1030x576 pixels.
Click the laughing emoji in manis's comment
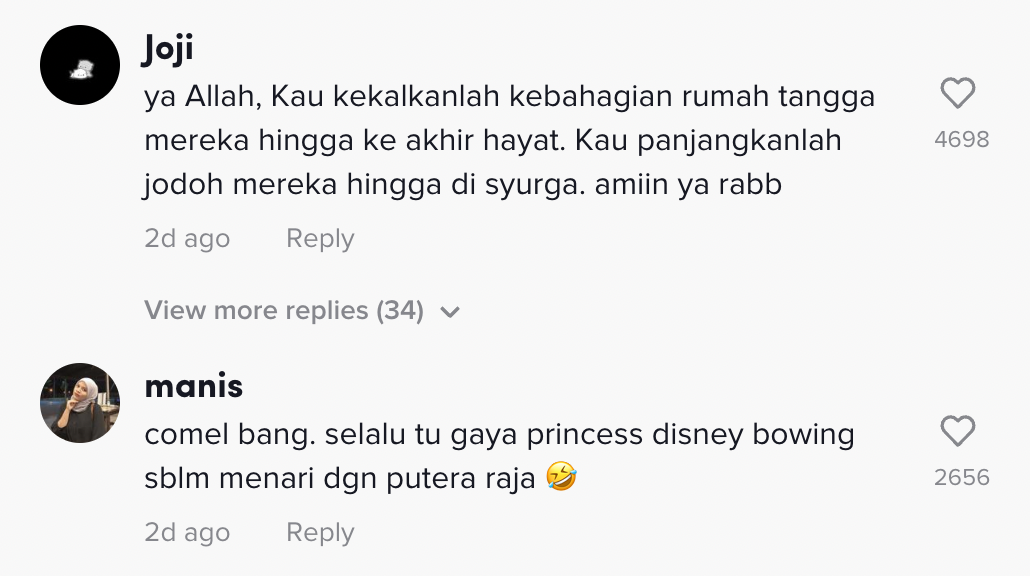[x=562, y=479]
